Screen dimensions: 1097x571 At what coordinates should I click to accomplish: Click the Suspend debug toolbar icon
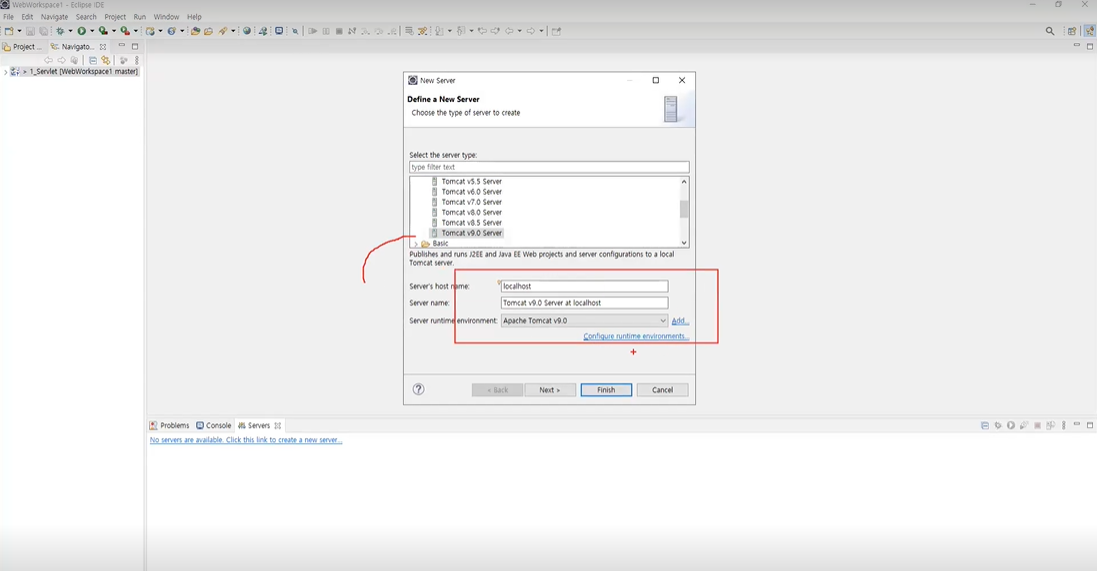click(x=326, y=31)
